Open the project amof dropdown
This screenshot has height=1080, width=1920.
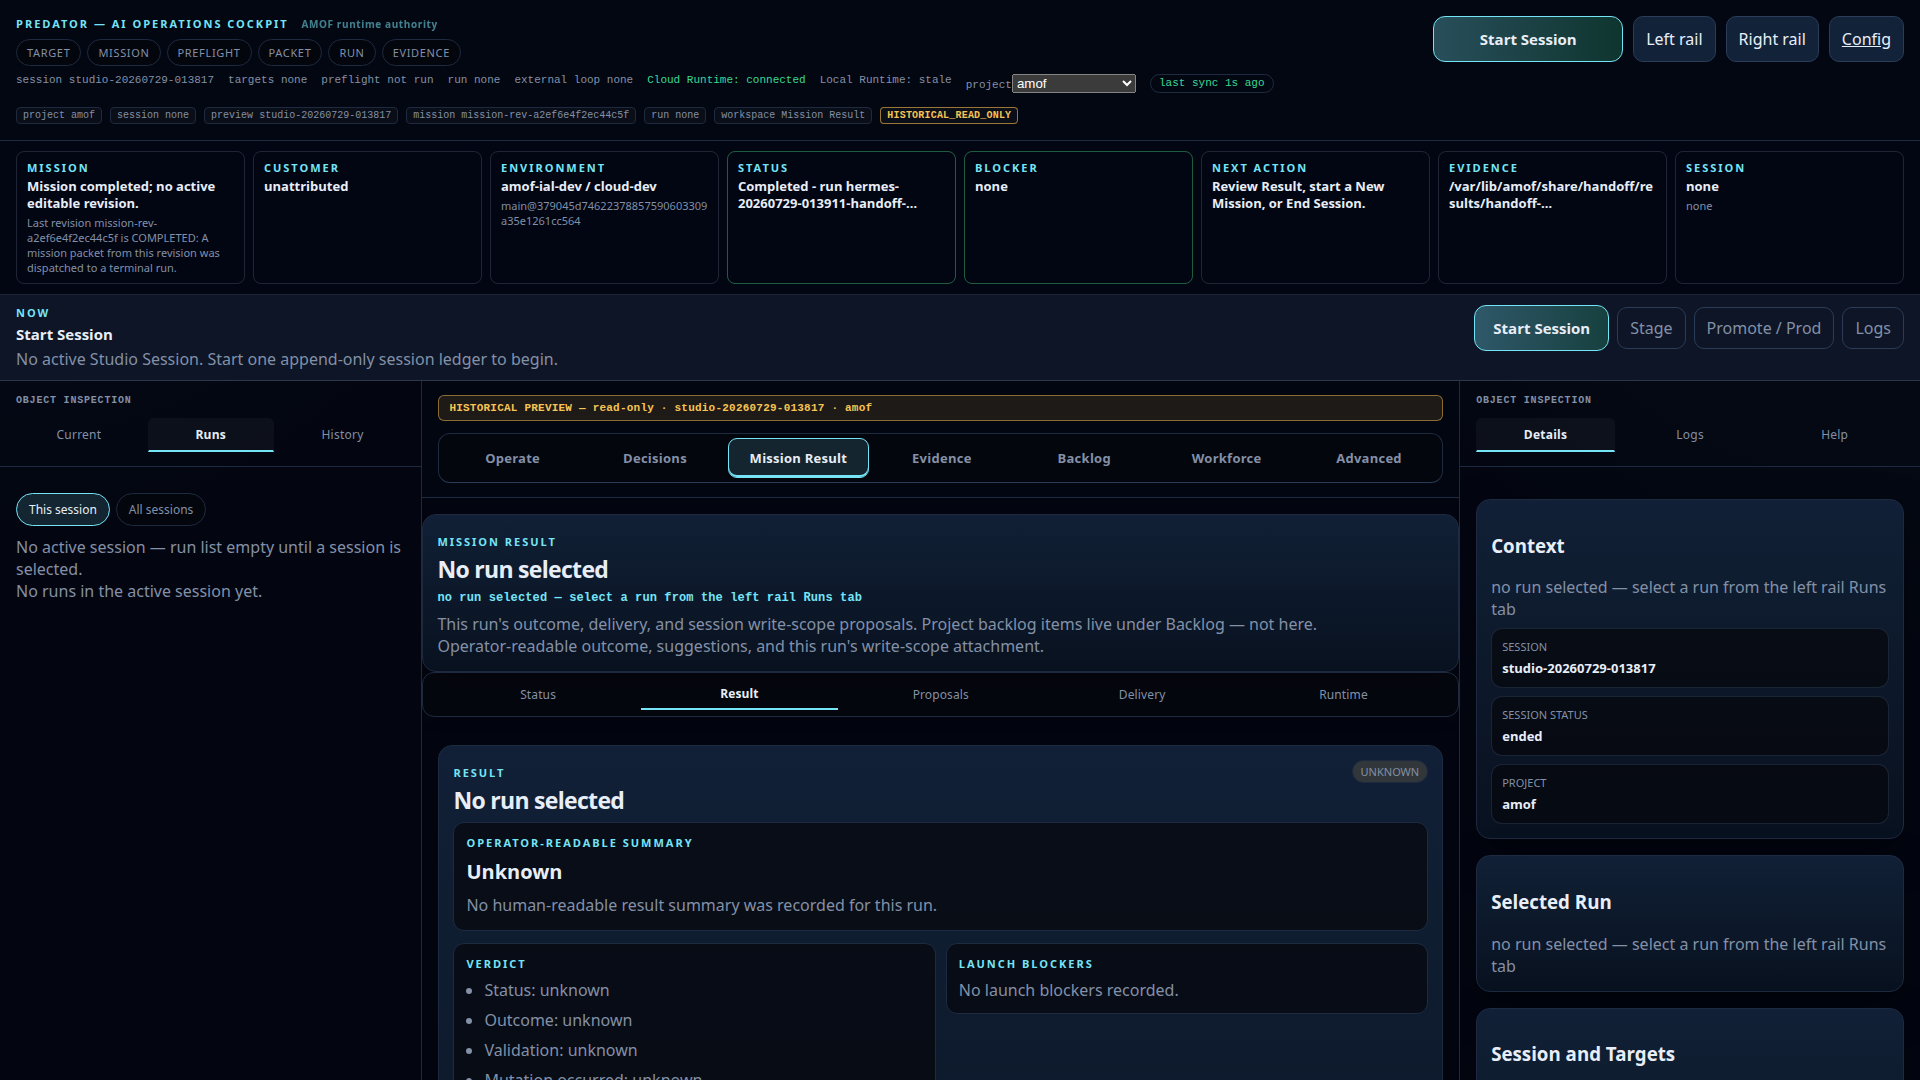pyautogui.click(x=1073, y=84)
